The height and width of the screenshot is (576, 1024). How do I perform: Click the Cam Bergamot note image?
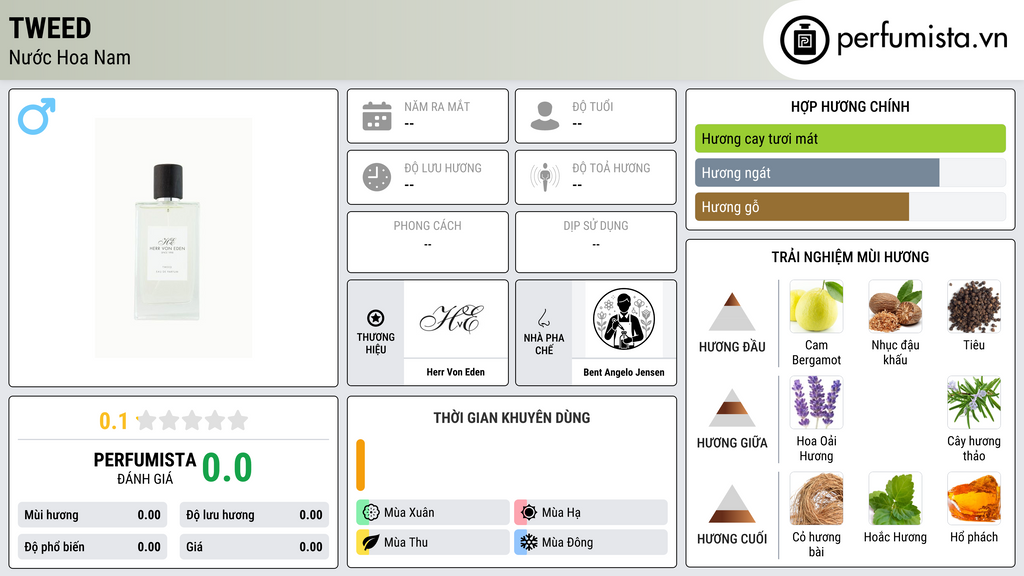click(816, 307)
